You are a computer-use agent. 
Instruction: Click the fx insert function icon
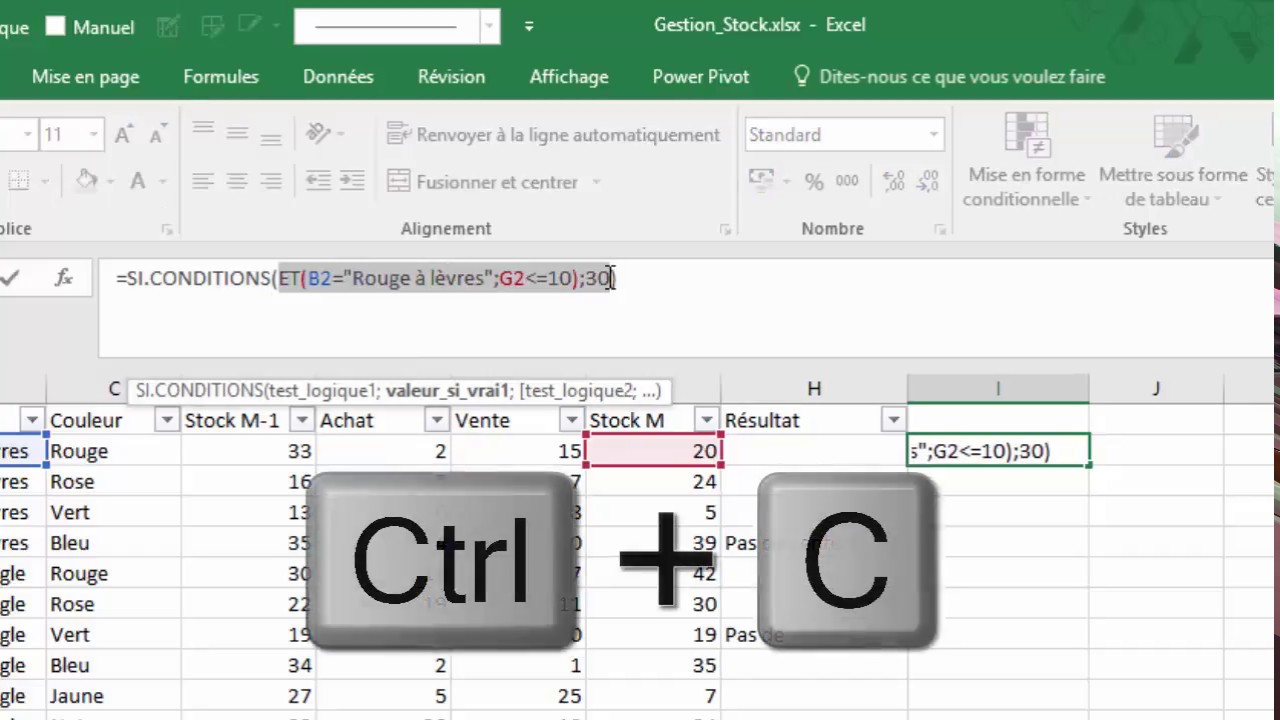pos(64,279)
